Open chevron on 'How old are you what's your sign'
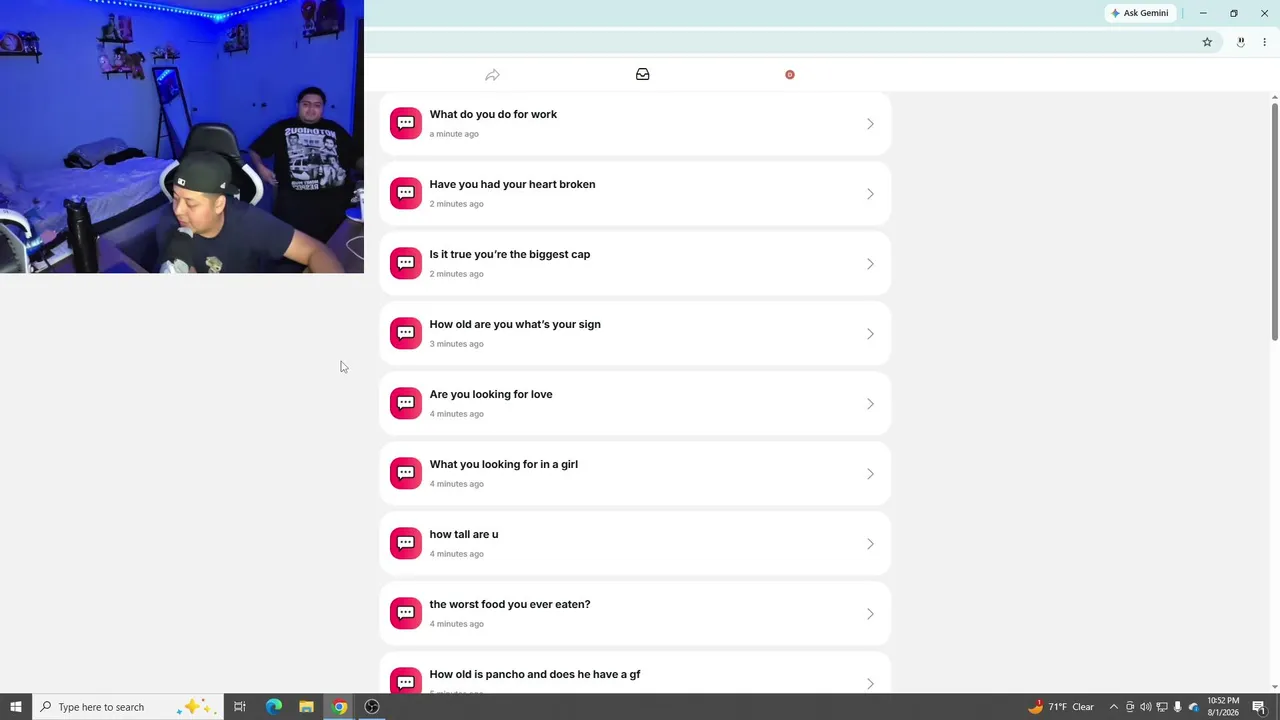Viewport: 1280px width, 720px height. [x=870, y=334]
